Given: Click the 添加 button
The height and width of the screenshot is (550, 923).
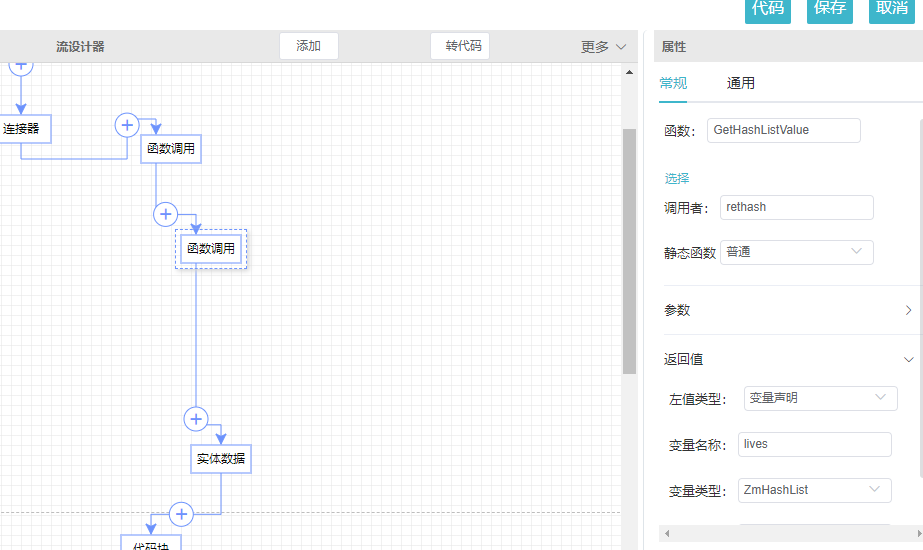Looking at the screenshot, I should (309, 46).
